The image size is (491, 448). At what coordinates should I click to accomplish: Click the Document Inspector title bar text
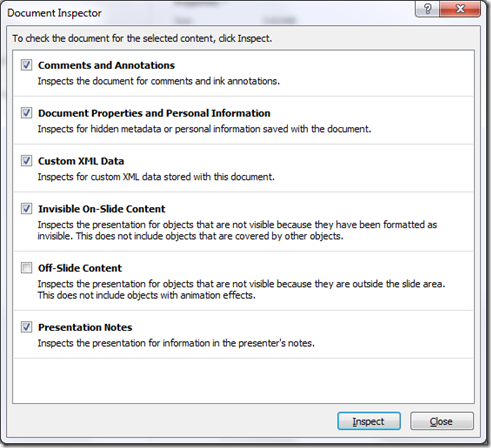click(x=54, y=13)
